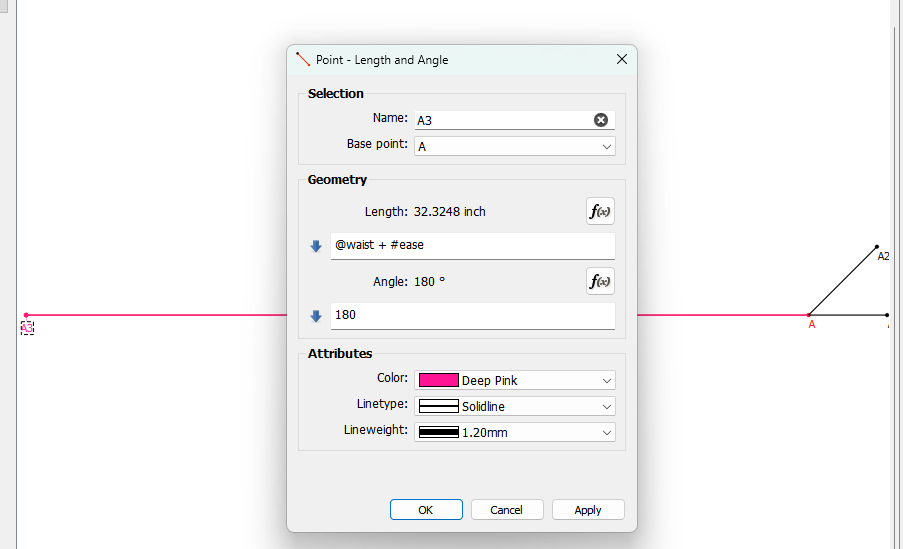Screen dimensions: 903x549
Task: Click the red line icon in the dialog title
Action: click(x=303, y=60)
